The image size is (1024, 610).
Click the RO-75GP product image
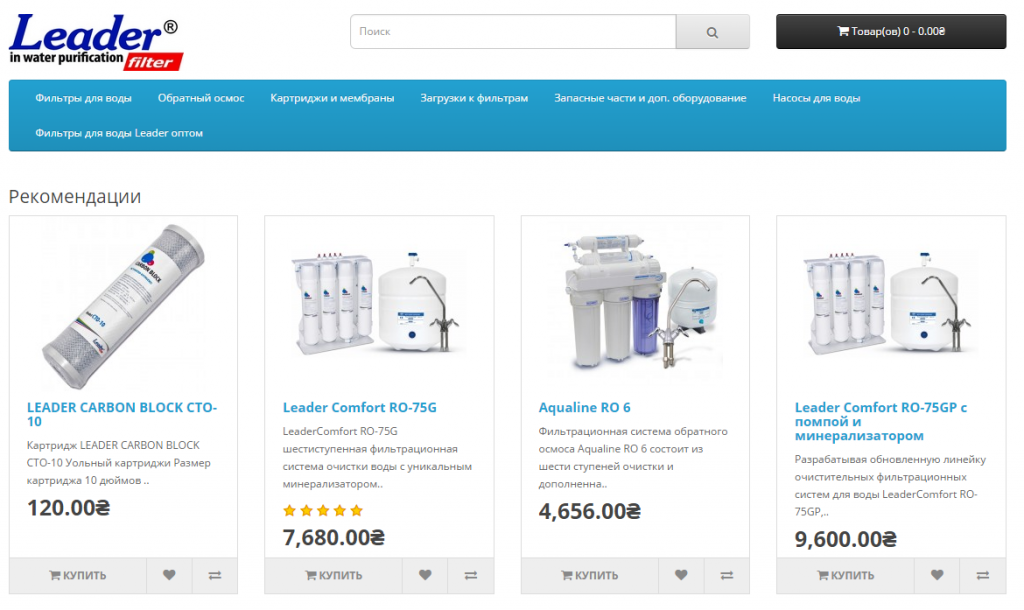pyautogui.click(x=891, y=306)
